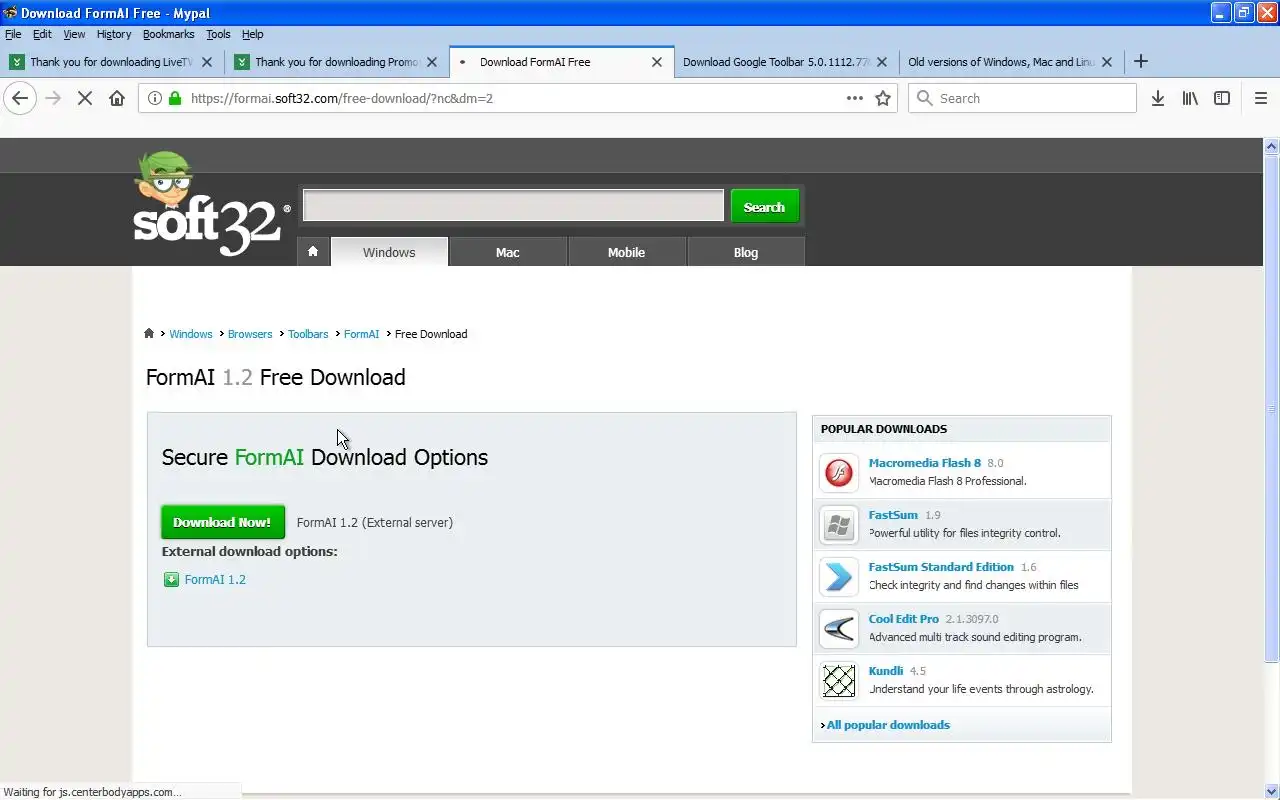Screen dimensions: 1280x800
Task: Click the green Download Now! button
Action: point(223,522)
